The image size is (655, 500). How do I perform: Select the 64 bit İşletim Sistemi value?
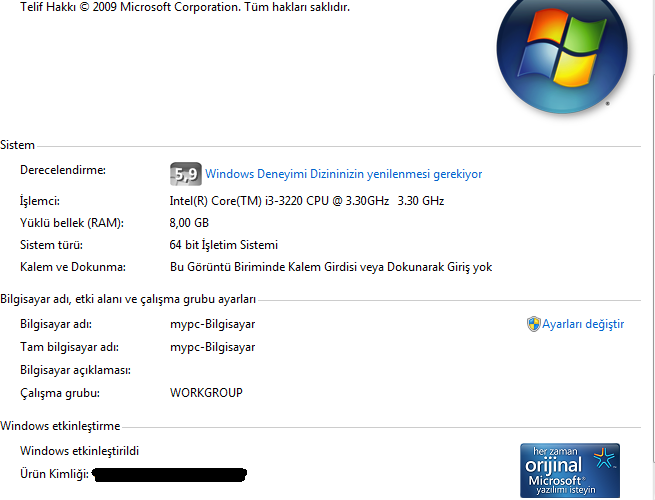pos(223,244)
